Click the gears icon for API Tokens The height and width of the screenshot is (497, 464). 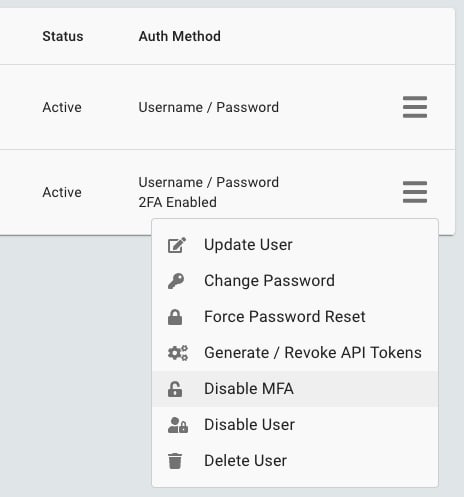click(x=178, y=353)
